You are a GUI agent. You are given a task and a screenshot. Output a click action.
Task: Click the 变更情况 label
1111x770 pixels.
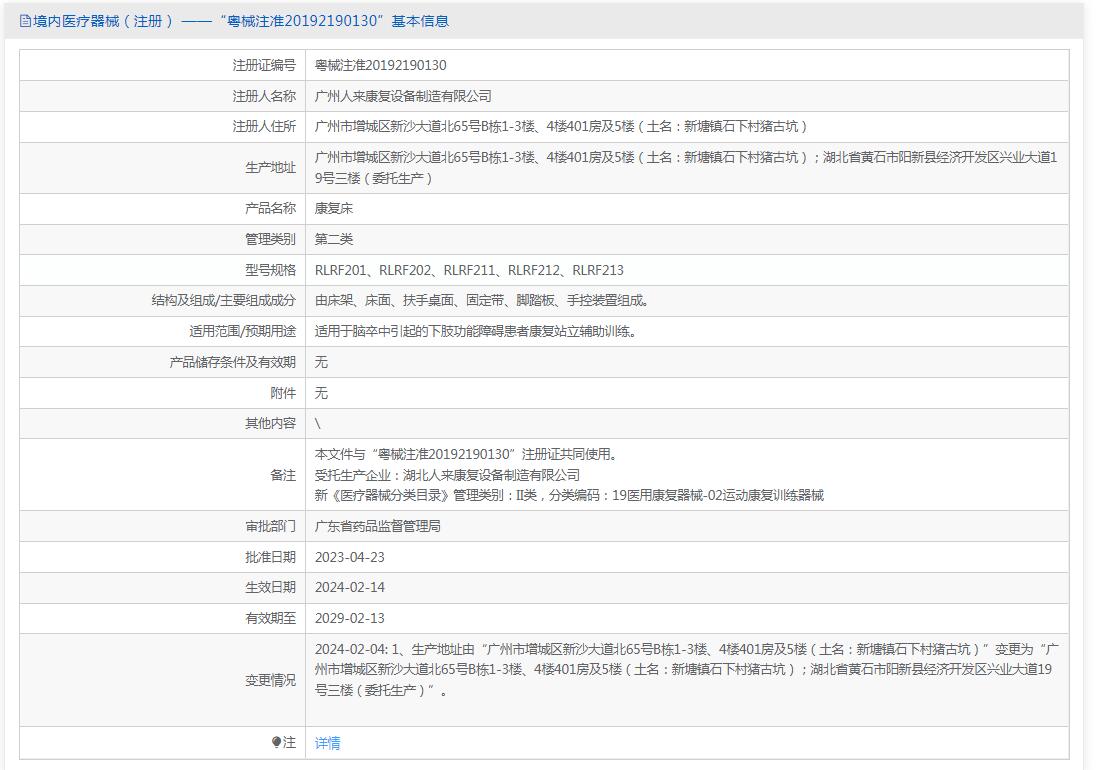tap(270, 680)
